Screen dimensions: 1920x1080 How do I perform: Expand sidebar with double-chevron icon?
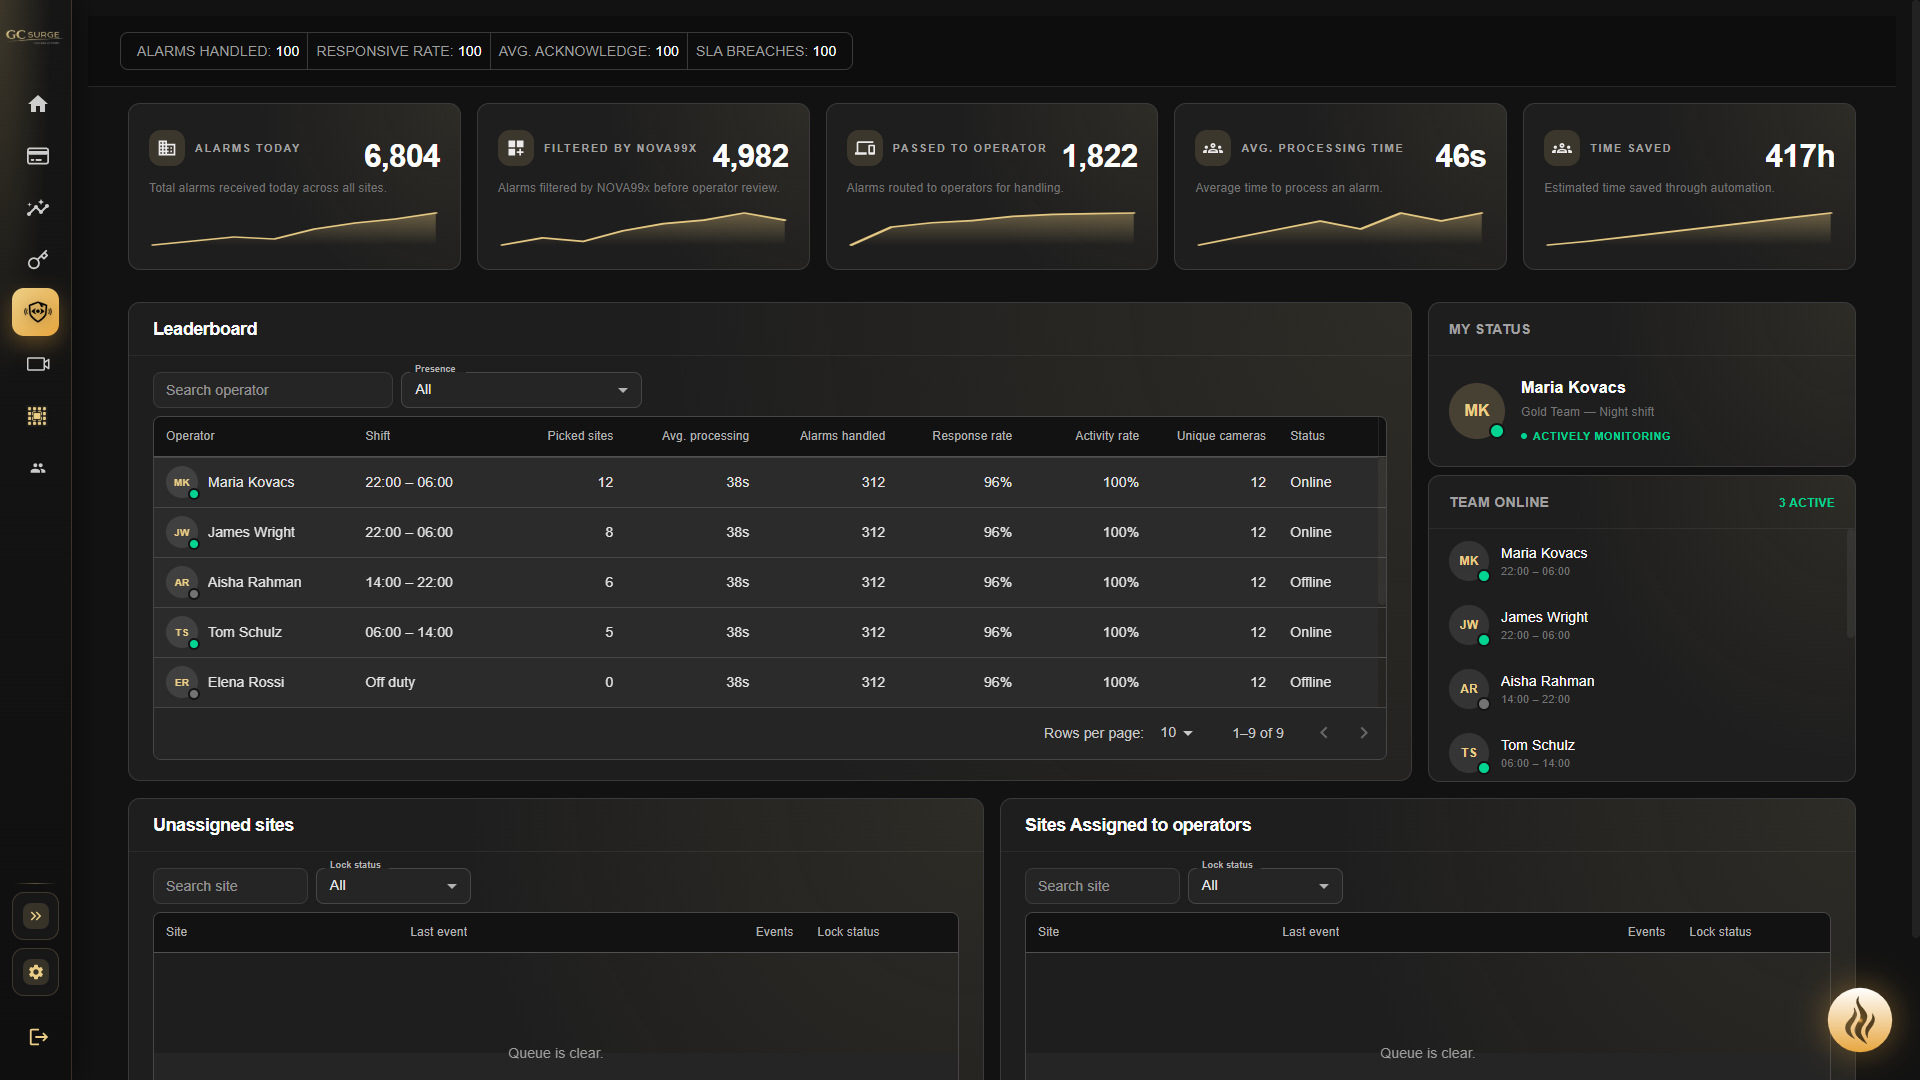36,916
